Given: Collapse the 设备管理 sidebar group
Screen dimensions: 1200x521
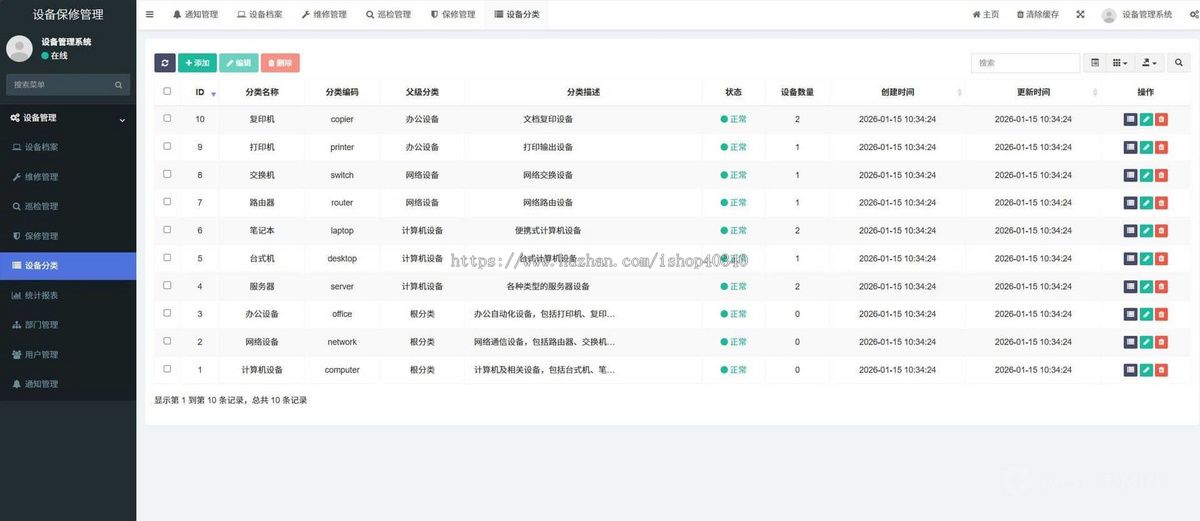Looking at the screenshot, I should (x=68, y=118).
